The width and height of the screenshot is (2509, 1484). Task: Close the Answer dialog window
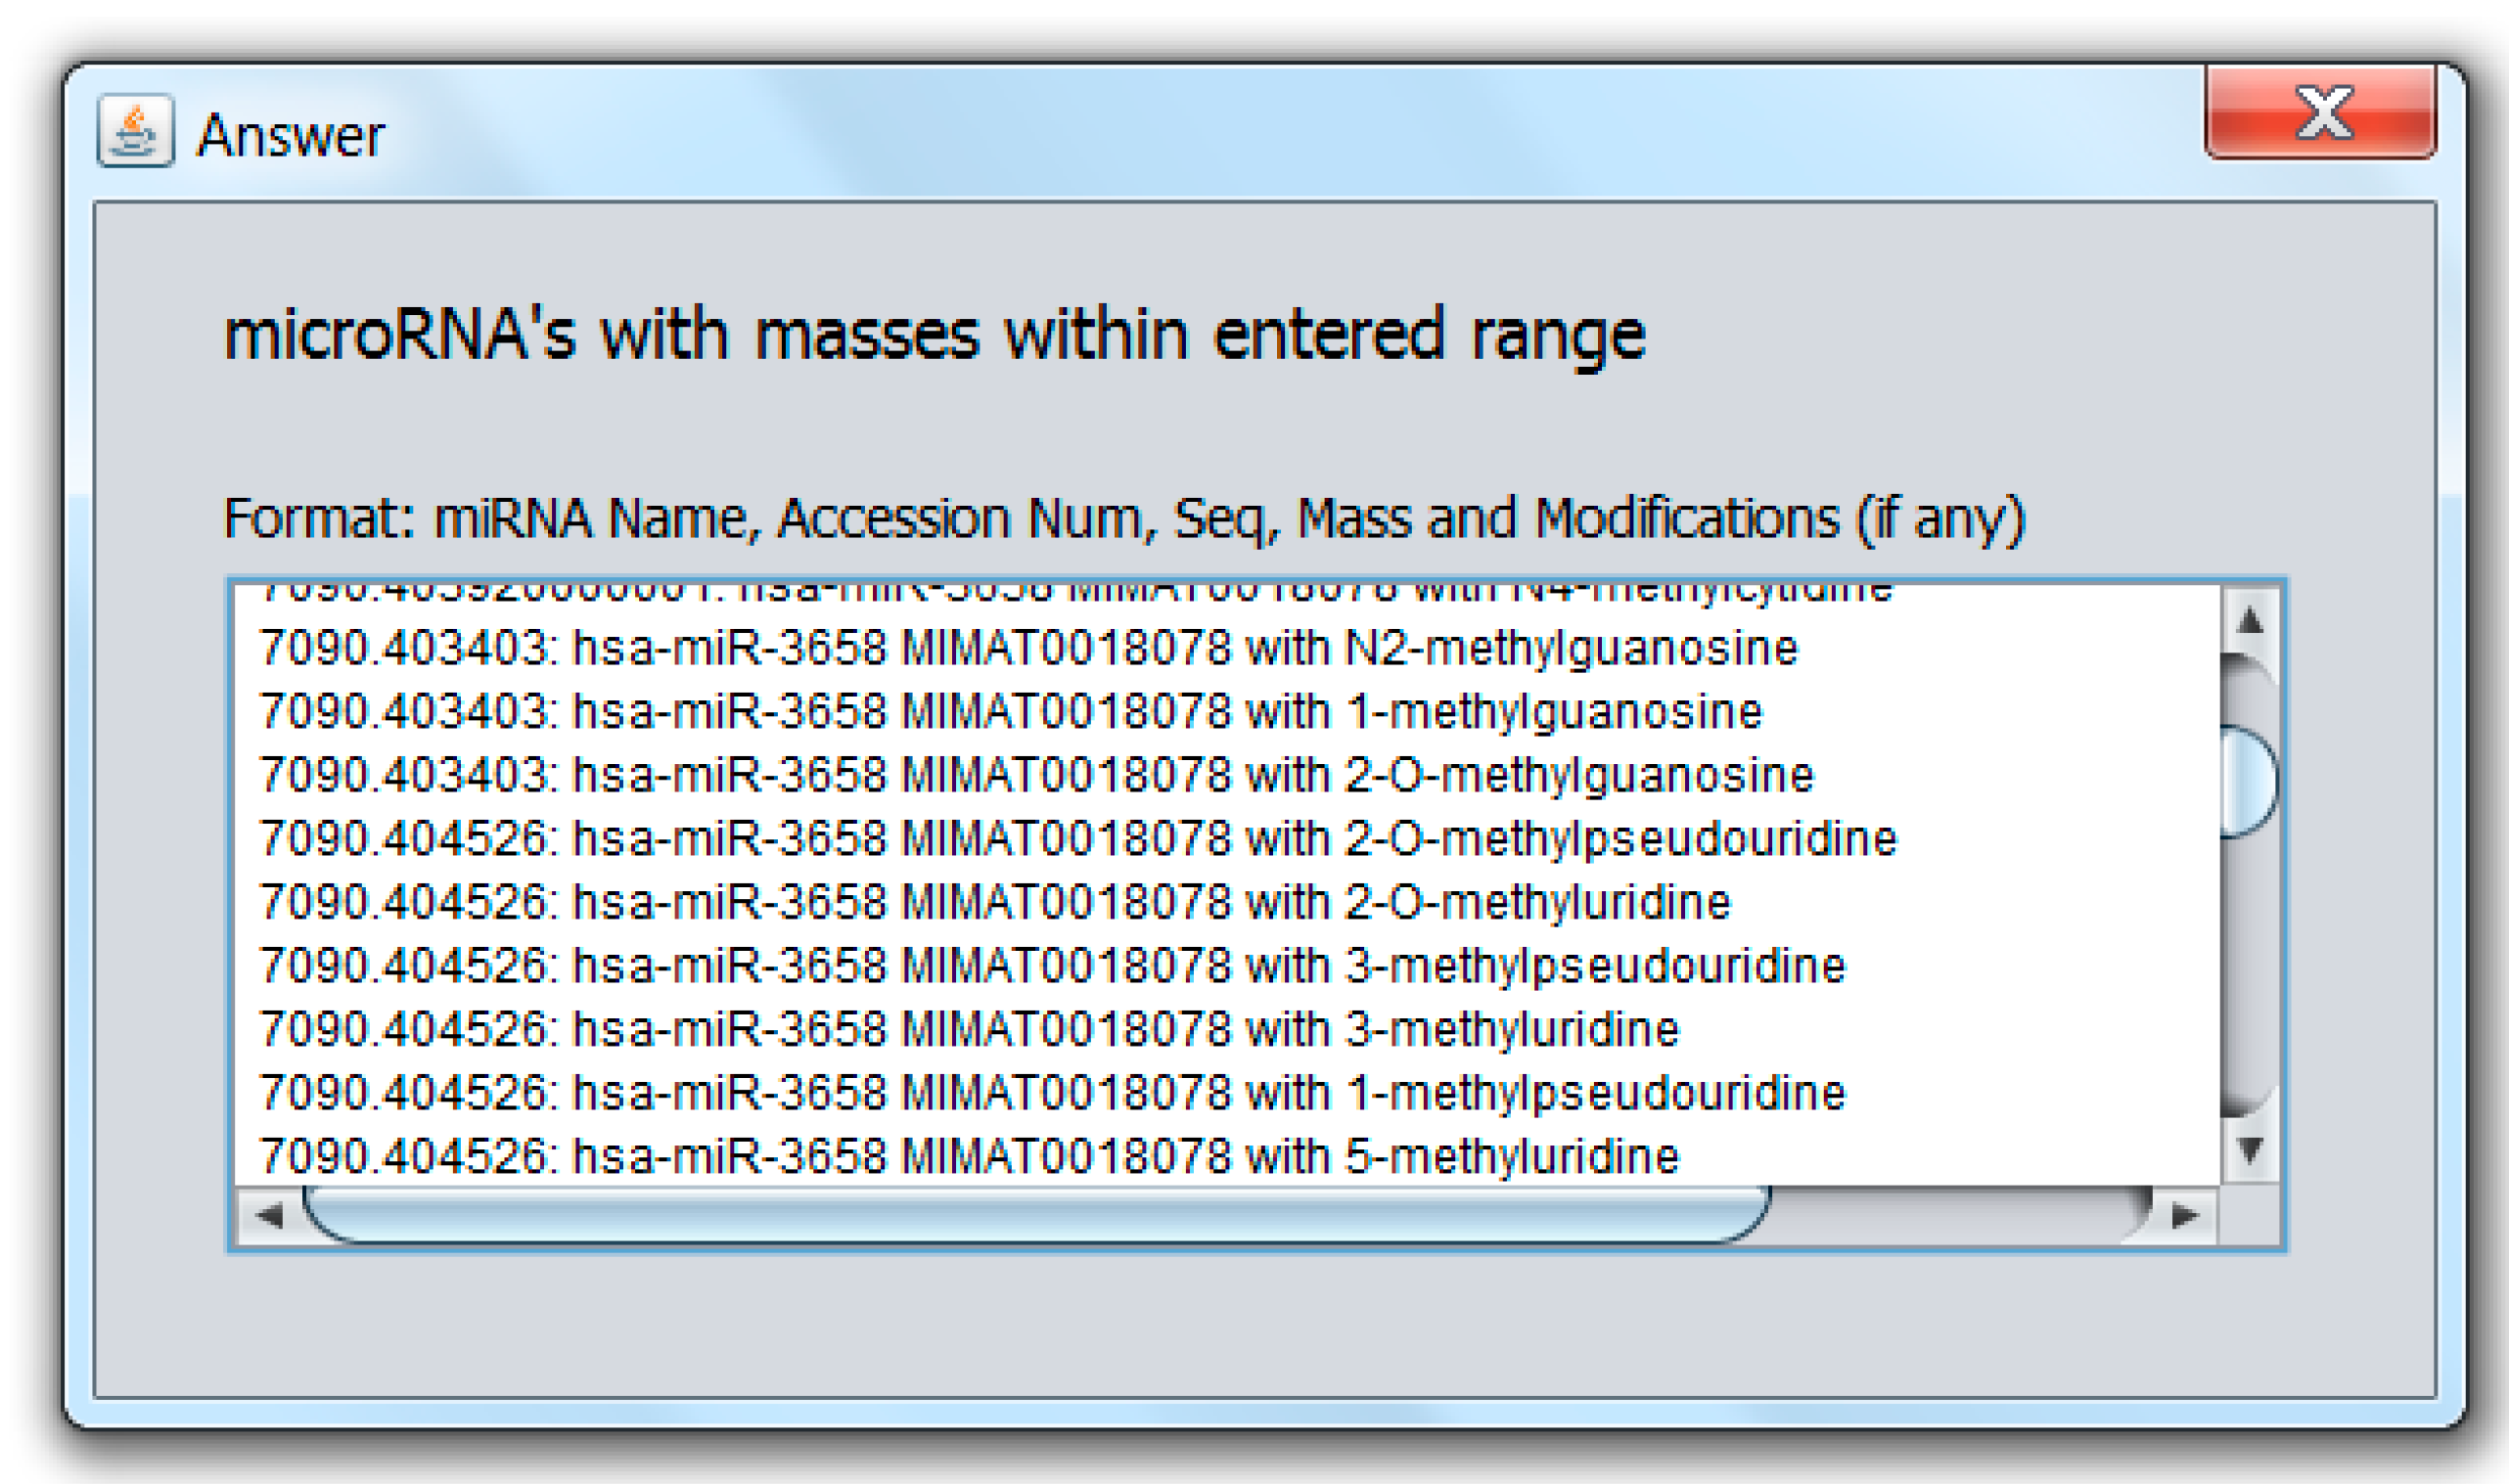2319,112
